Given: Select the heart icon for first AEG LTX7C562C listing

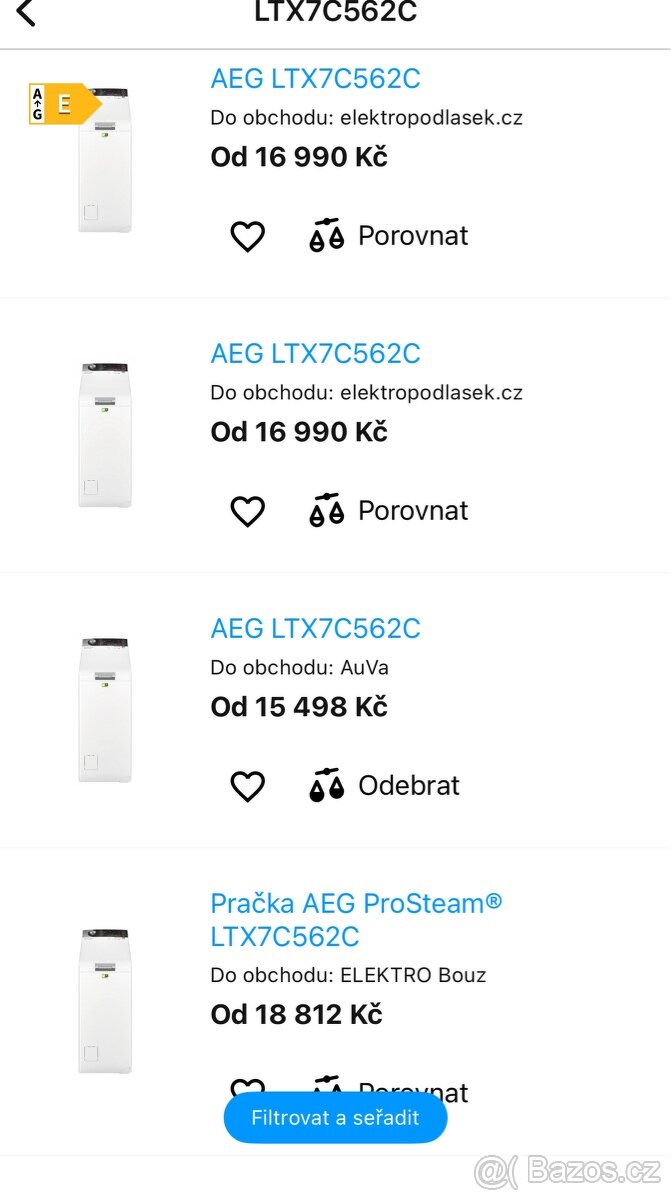Looking at the screenshot, I should [247, 235].
